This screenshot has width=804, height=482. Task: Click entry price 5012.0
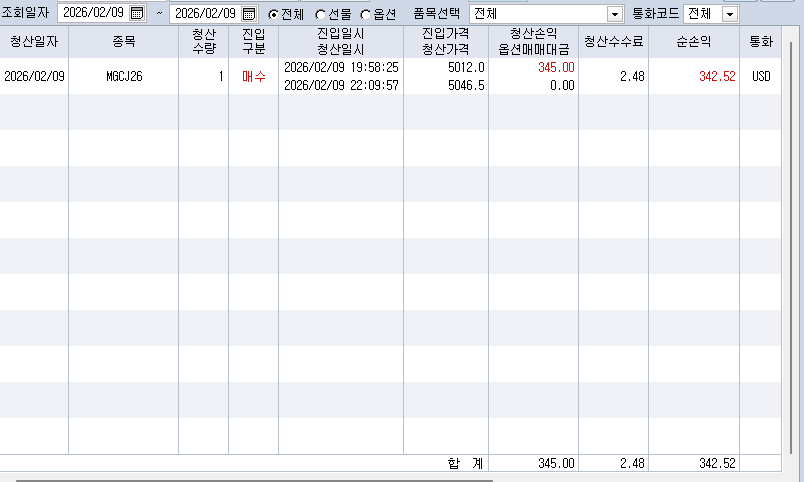coord(466,67)
